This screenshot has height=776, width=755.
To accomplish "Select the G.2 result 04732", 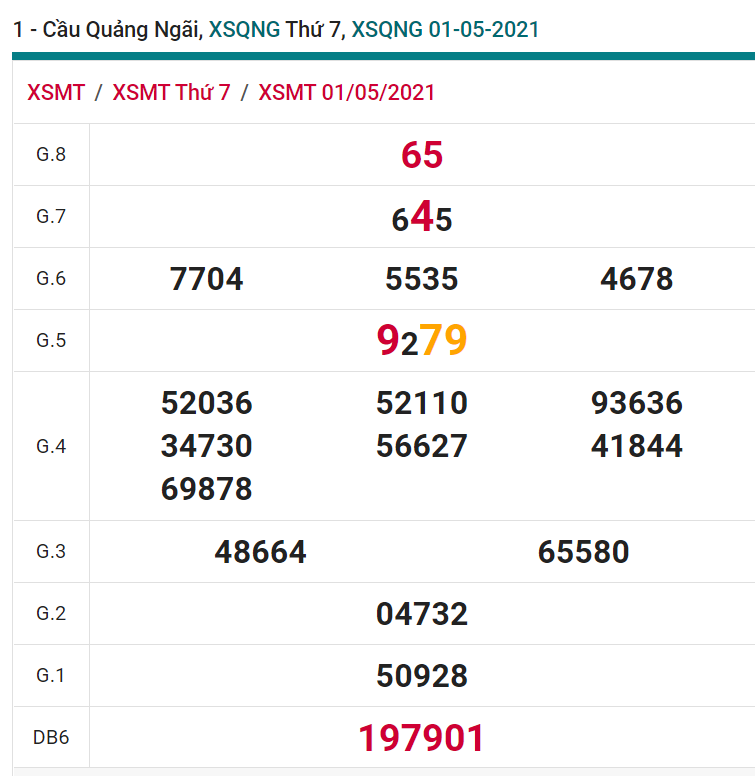I will pyautogui.click(x=422, y=614).
